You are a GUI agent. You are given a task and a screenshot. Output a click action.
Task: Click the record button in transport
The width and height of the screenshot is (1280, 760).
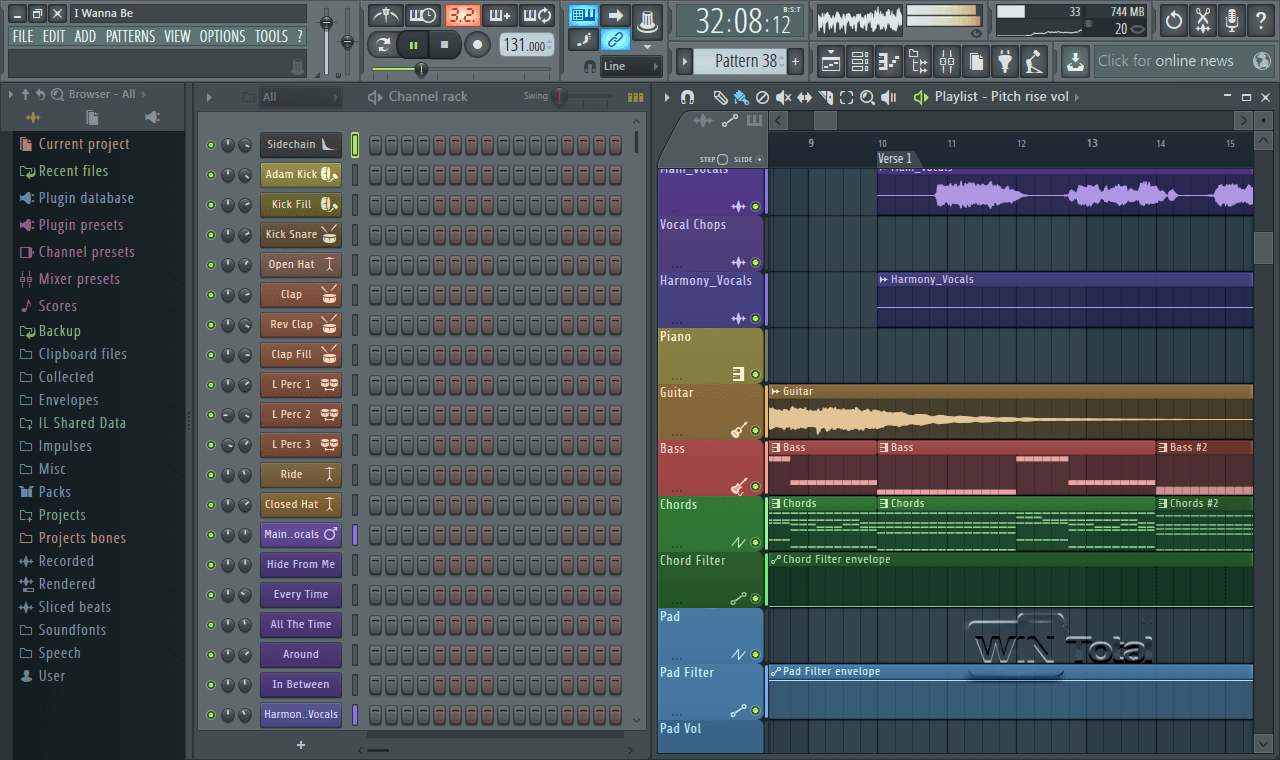tap(478, 45)
